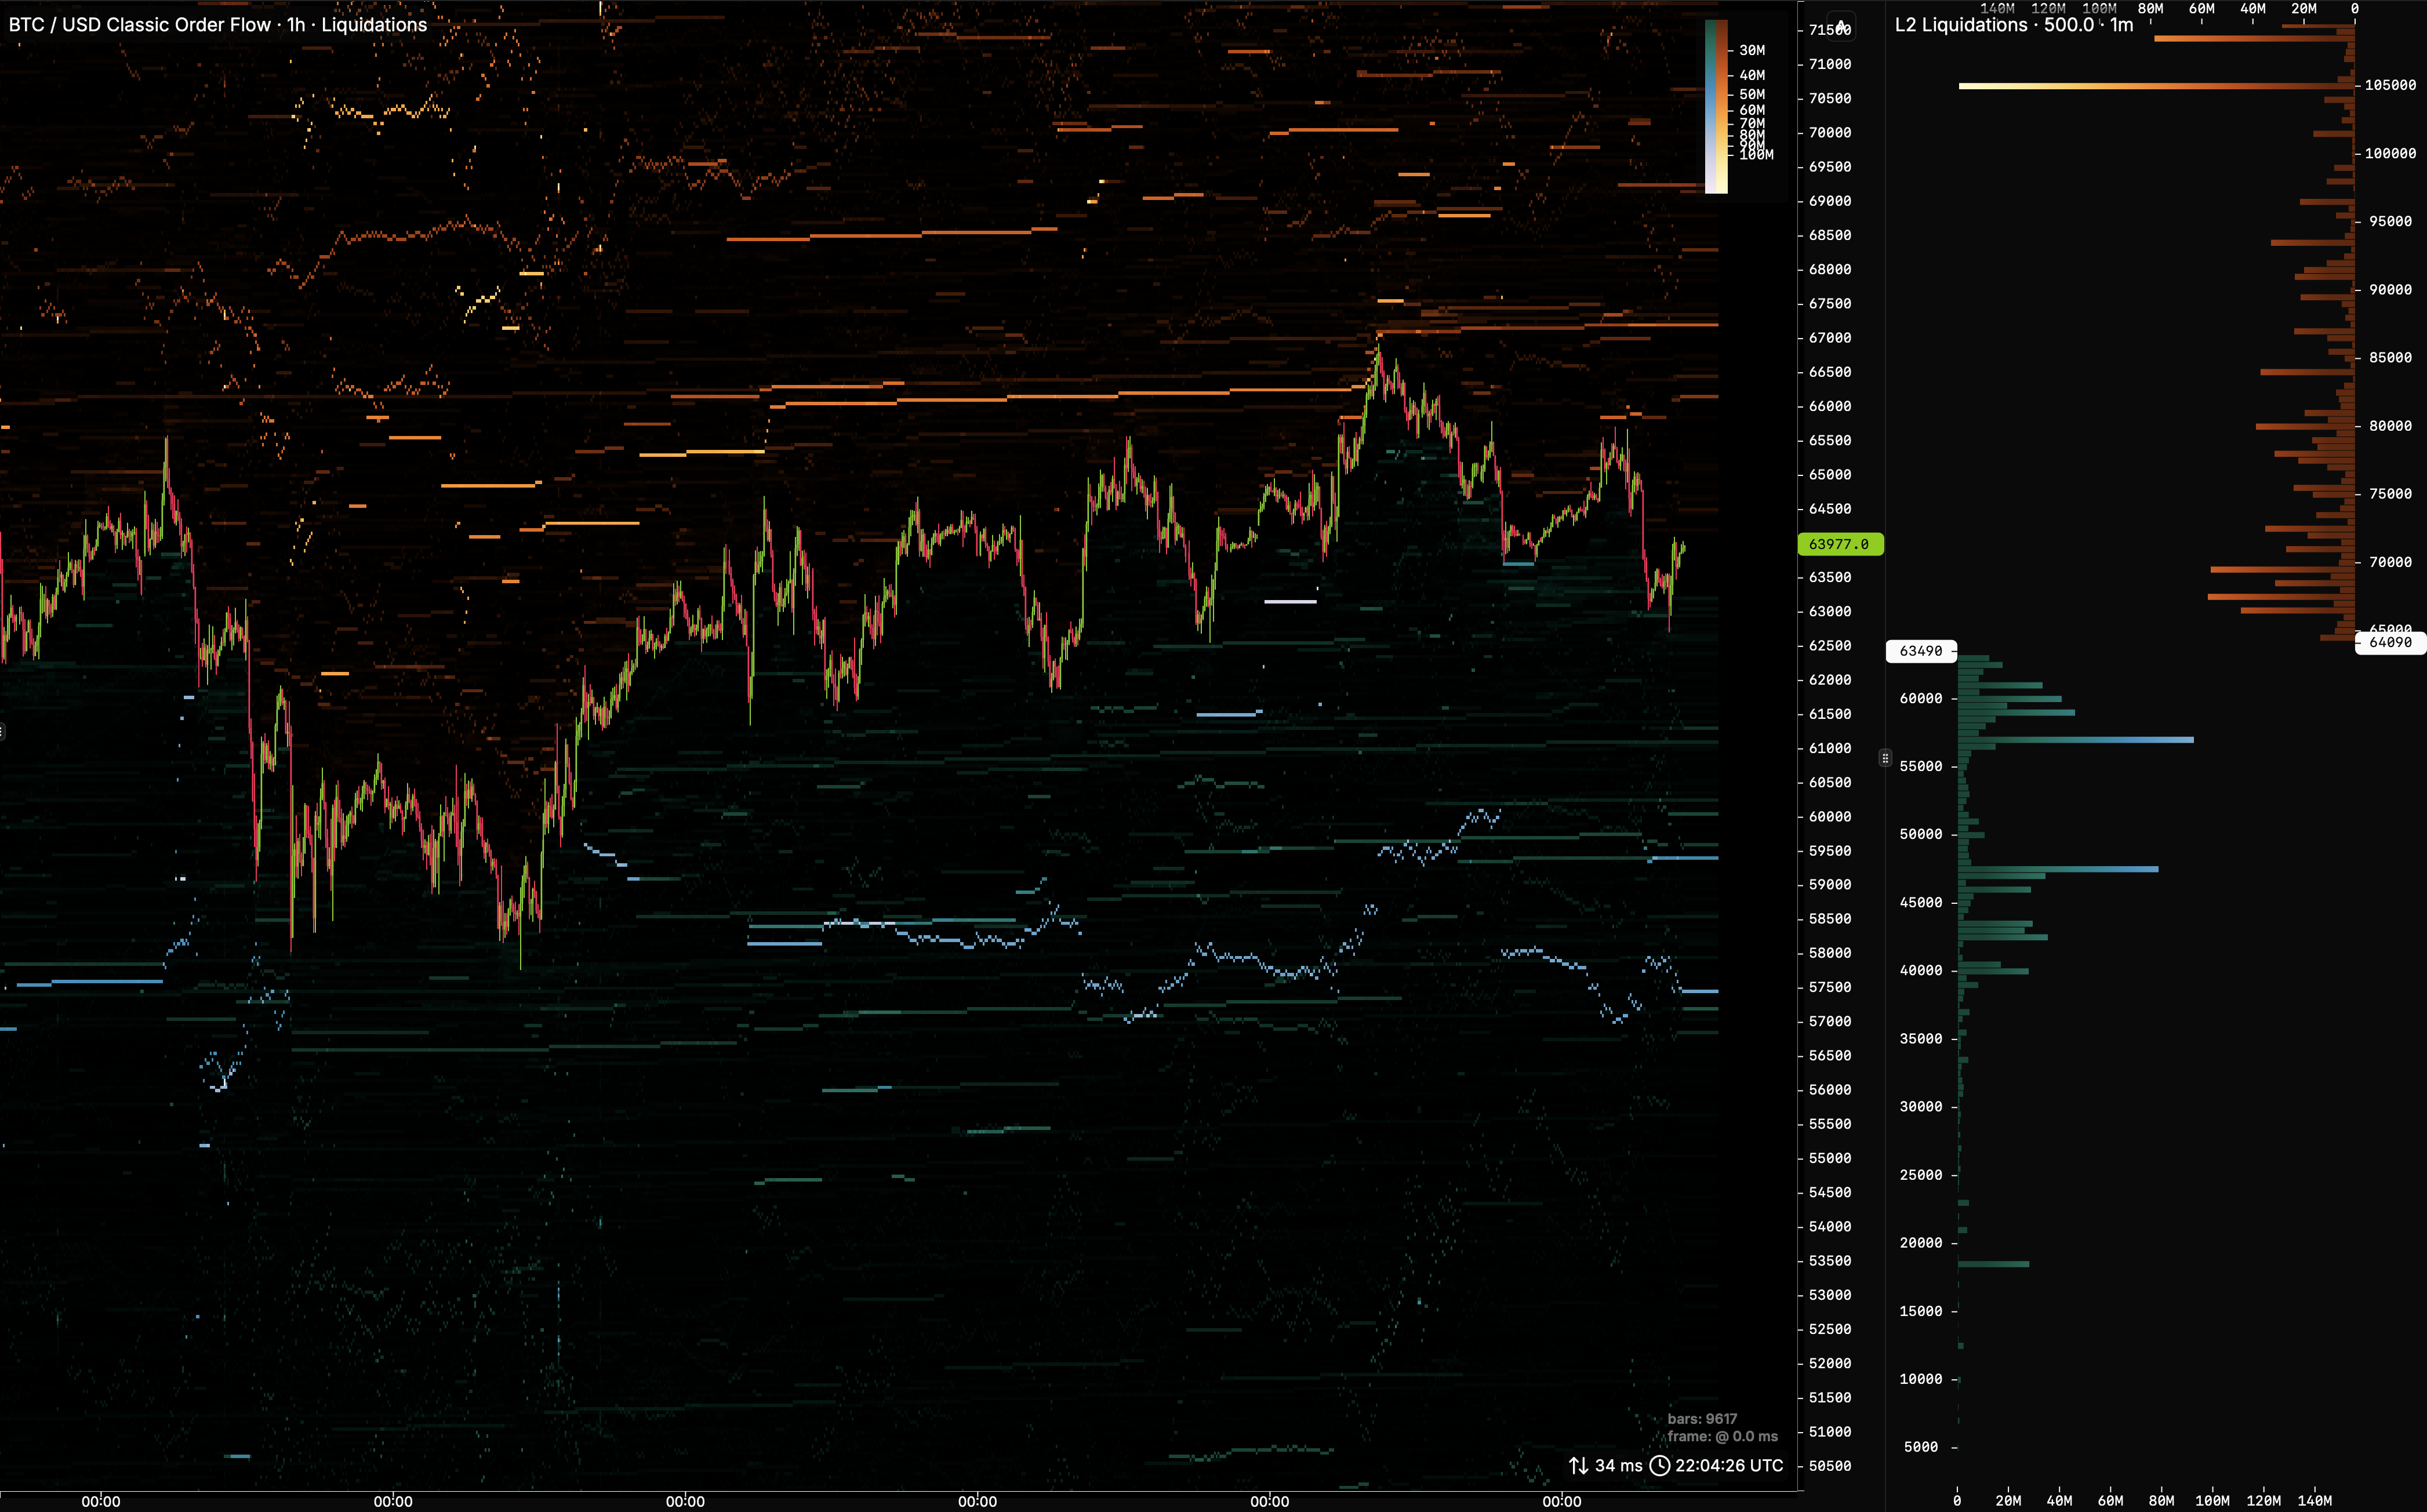Screen dimensions: 2427x1512
Task: Click the 50M label in the color legend
Action: (x=1752, y=94)
